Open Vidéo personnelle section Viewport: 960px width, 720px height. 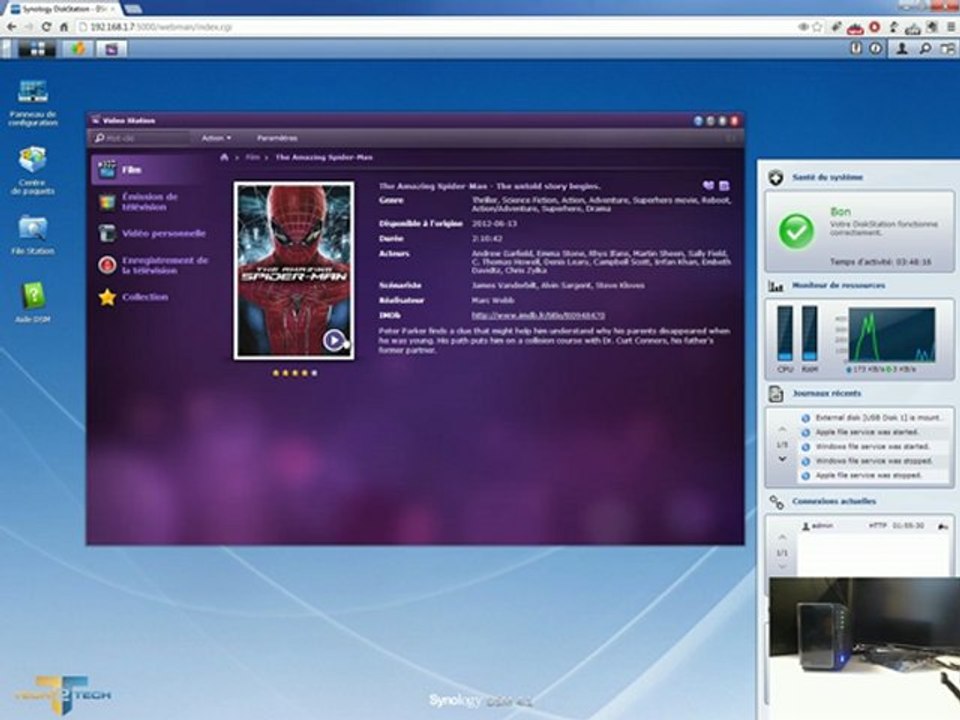[x=163, y=233]
